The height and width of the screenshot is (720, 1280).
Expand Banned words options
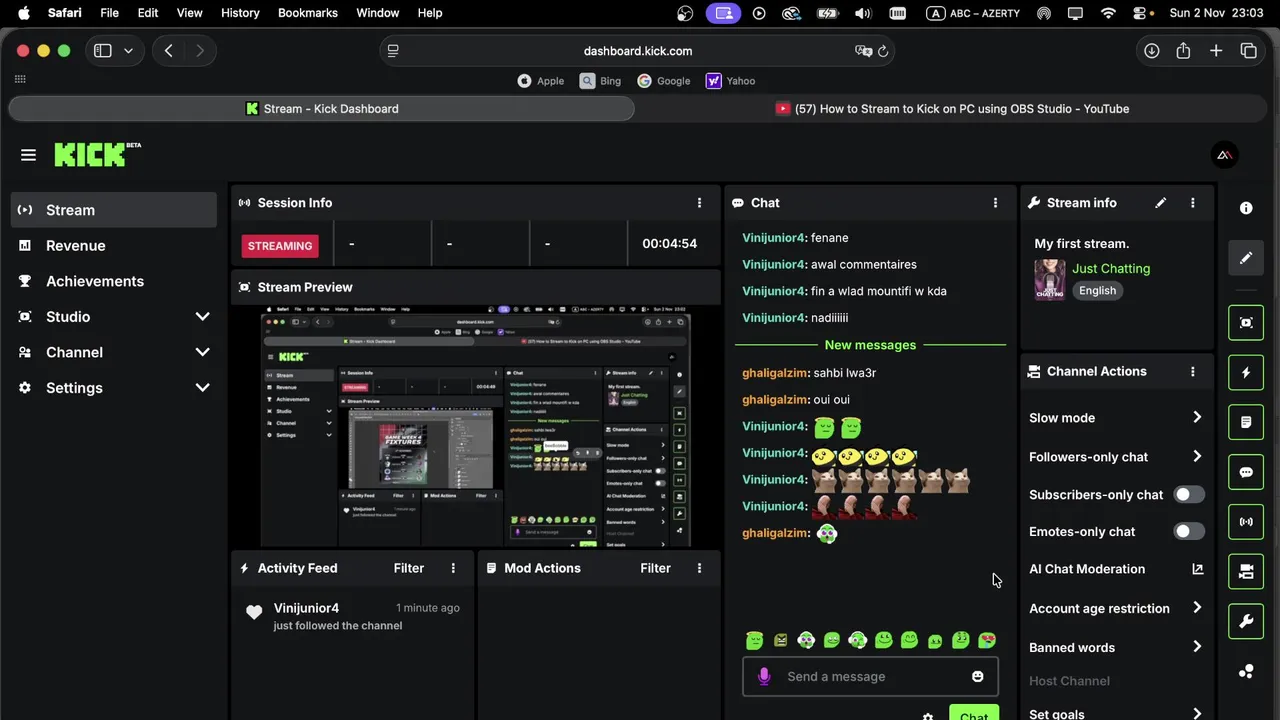1197,647
